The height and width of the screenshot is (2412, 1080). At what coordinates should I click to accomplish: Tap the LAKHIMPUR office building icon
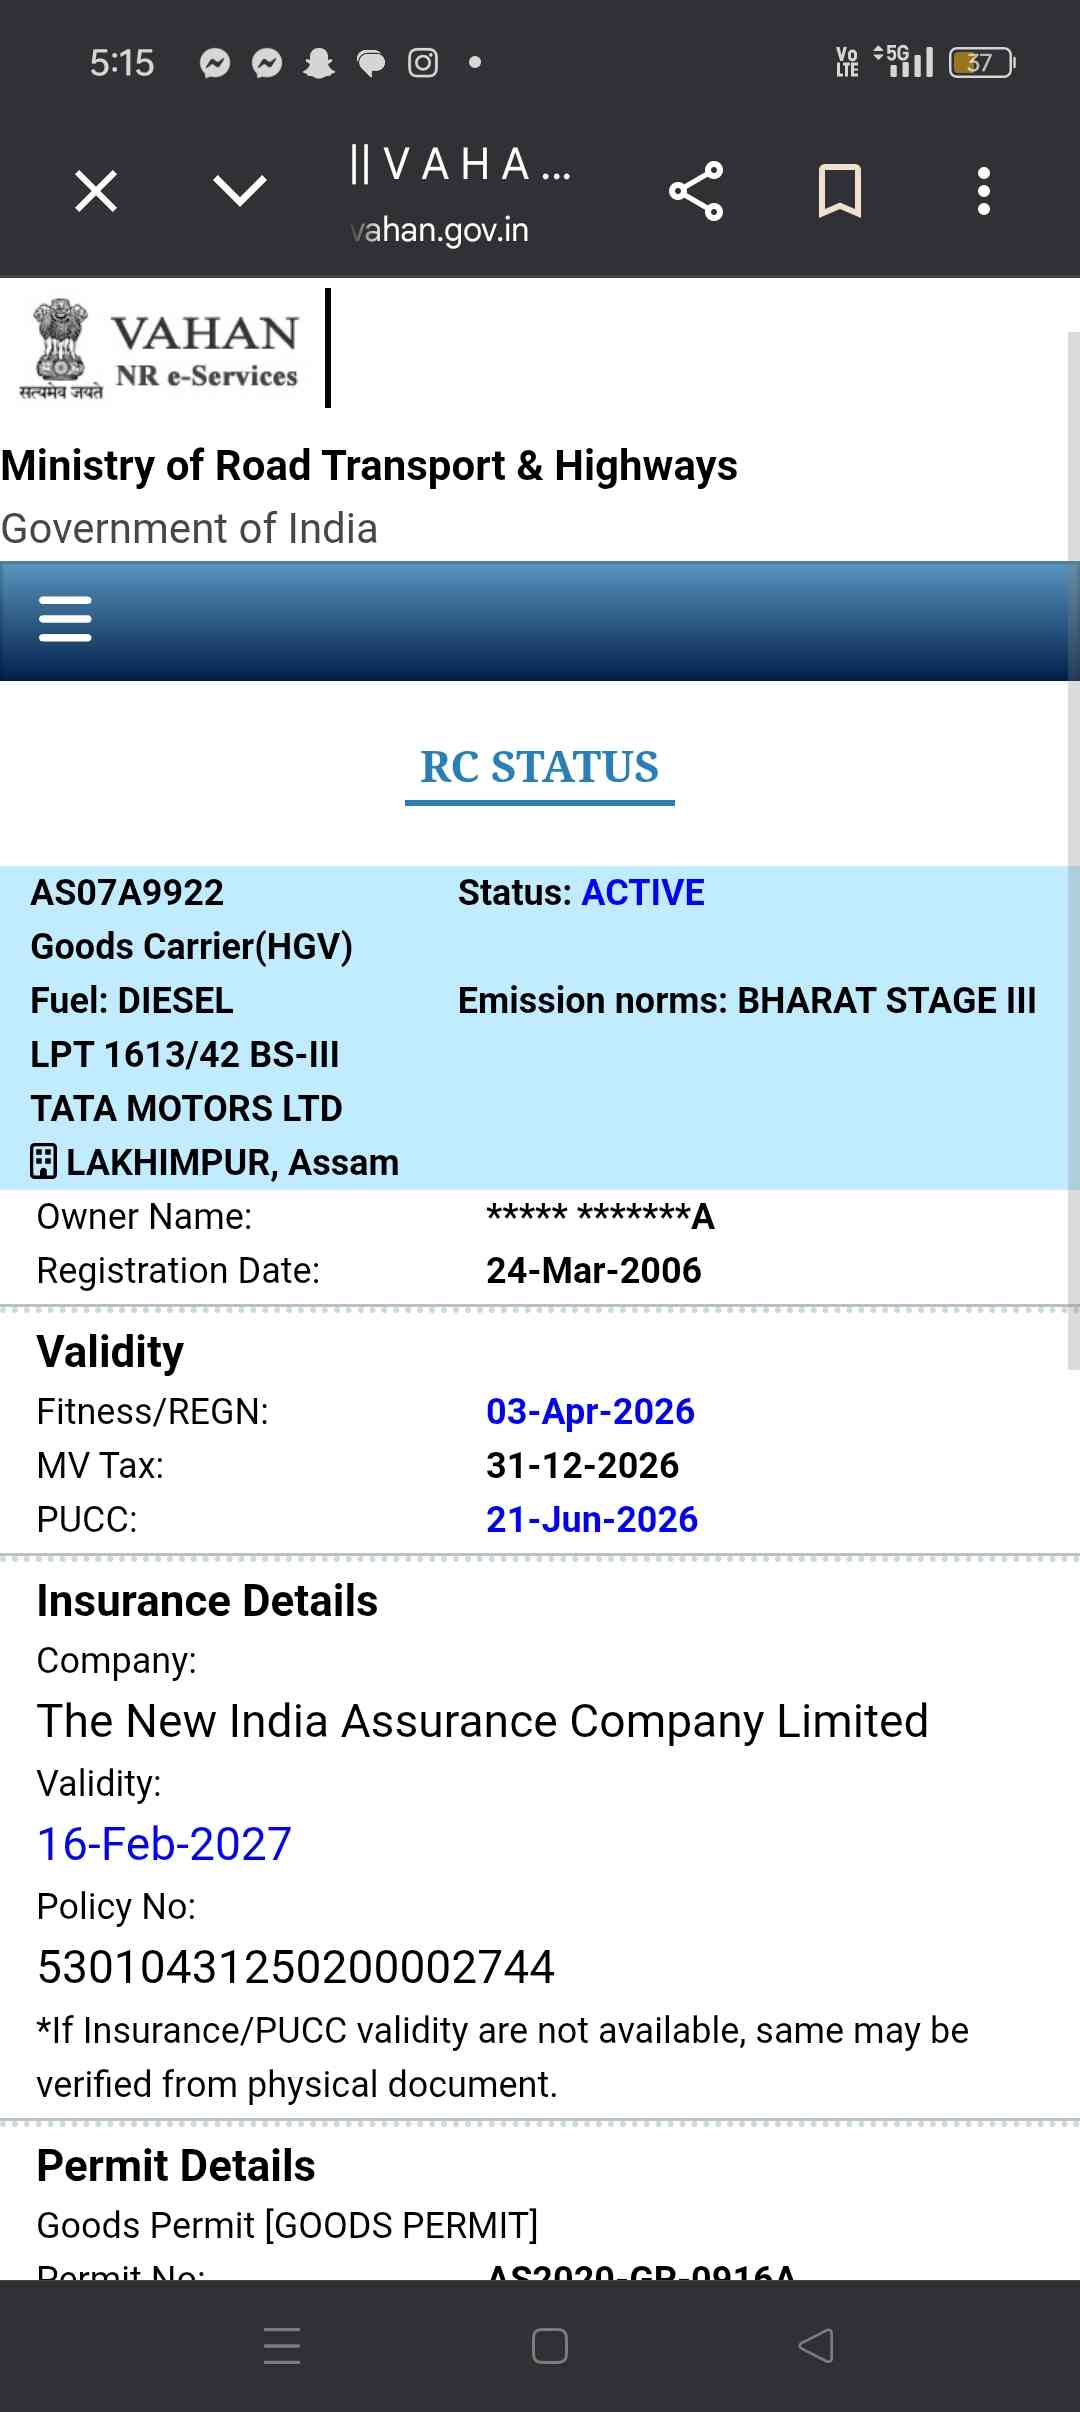pos(43,1162)
